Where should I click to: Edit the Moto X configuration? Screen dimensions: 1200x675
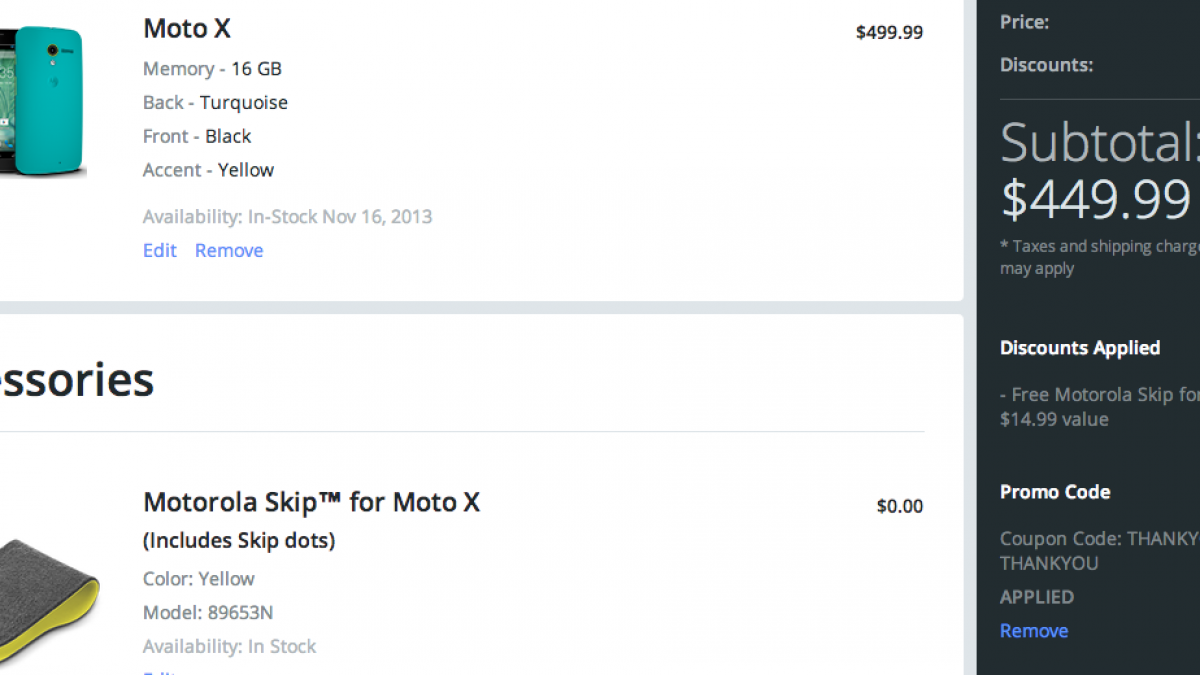pos(160,250)
